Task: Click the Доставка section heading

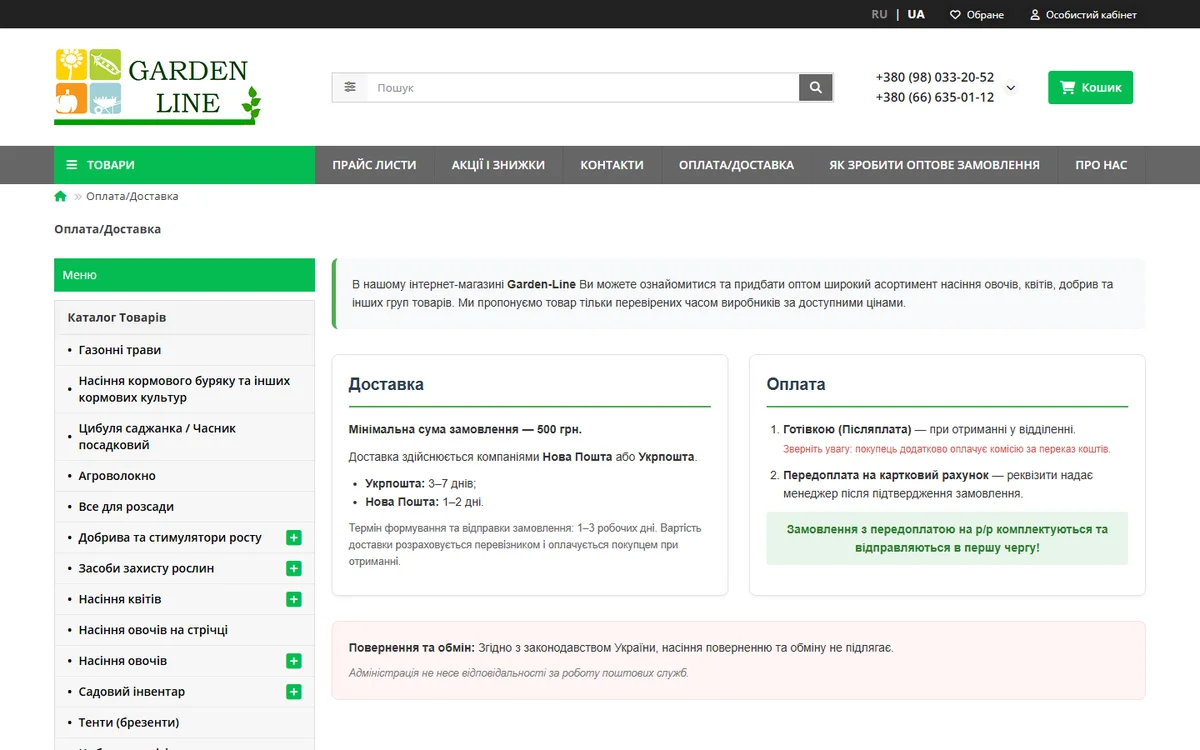Action: (x=386, y=384)
